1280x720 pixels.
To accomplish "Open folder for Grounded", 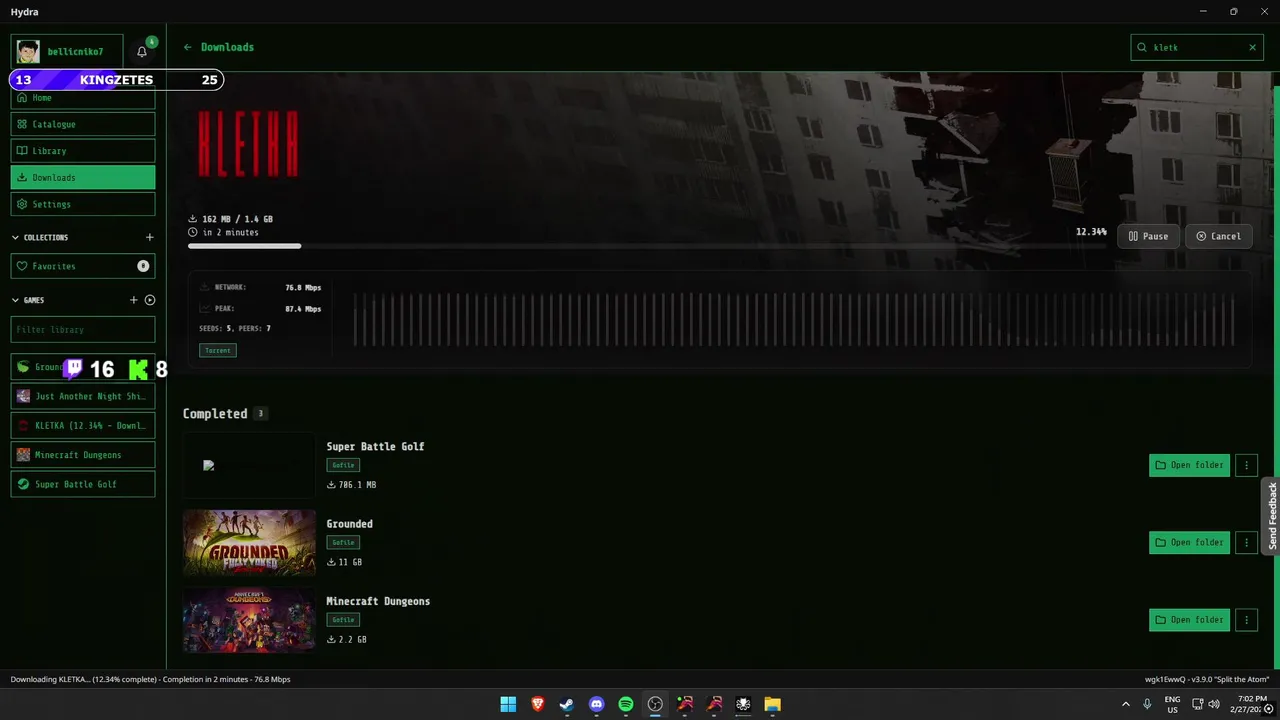I will click(1189, 542).
